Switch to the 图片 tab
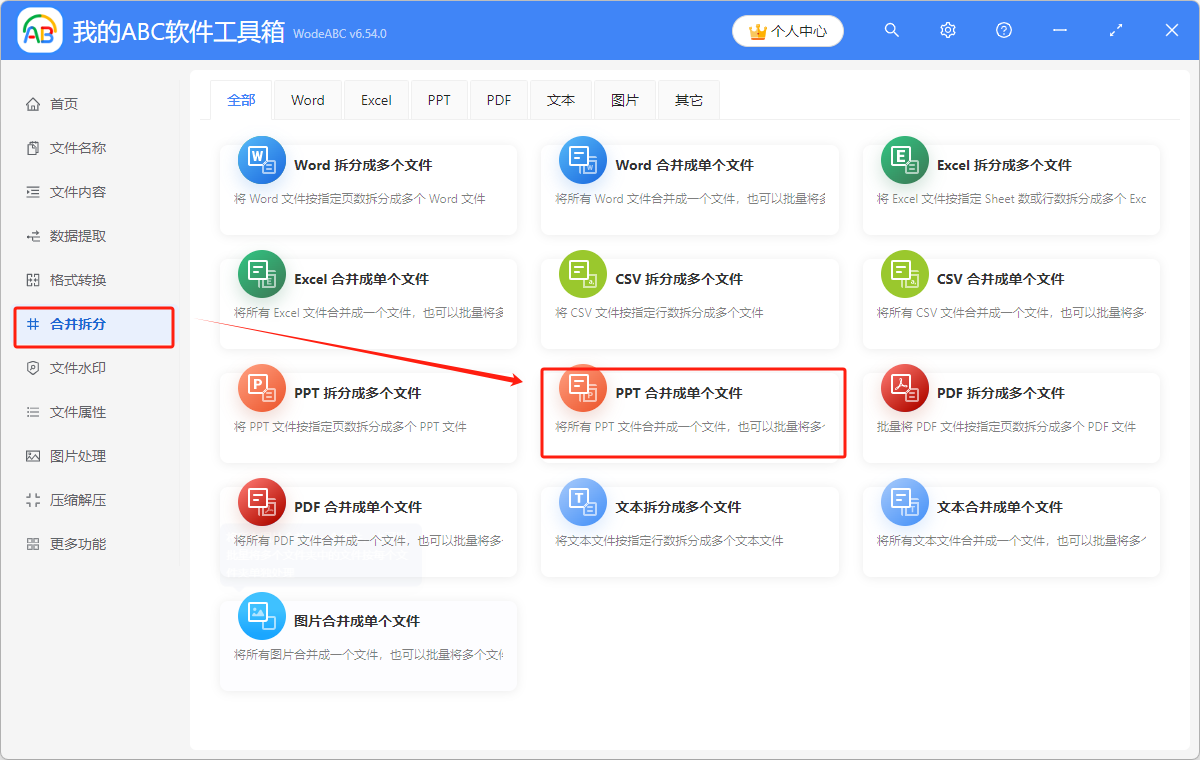Viewport: 1200px width, 760px height. pos(624,99)
